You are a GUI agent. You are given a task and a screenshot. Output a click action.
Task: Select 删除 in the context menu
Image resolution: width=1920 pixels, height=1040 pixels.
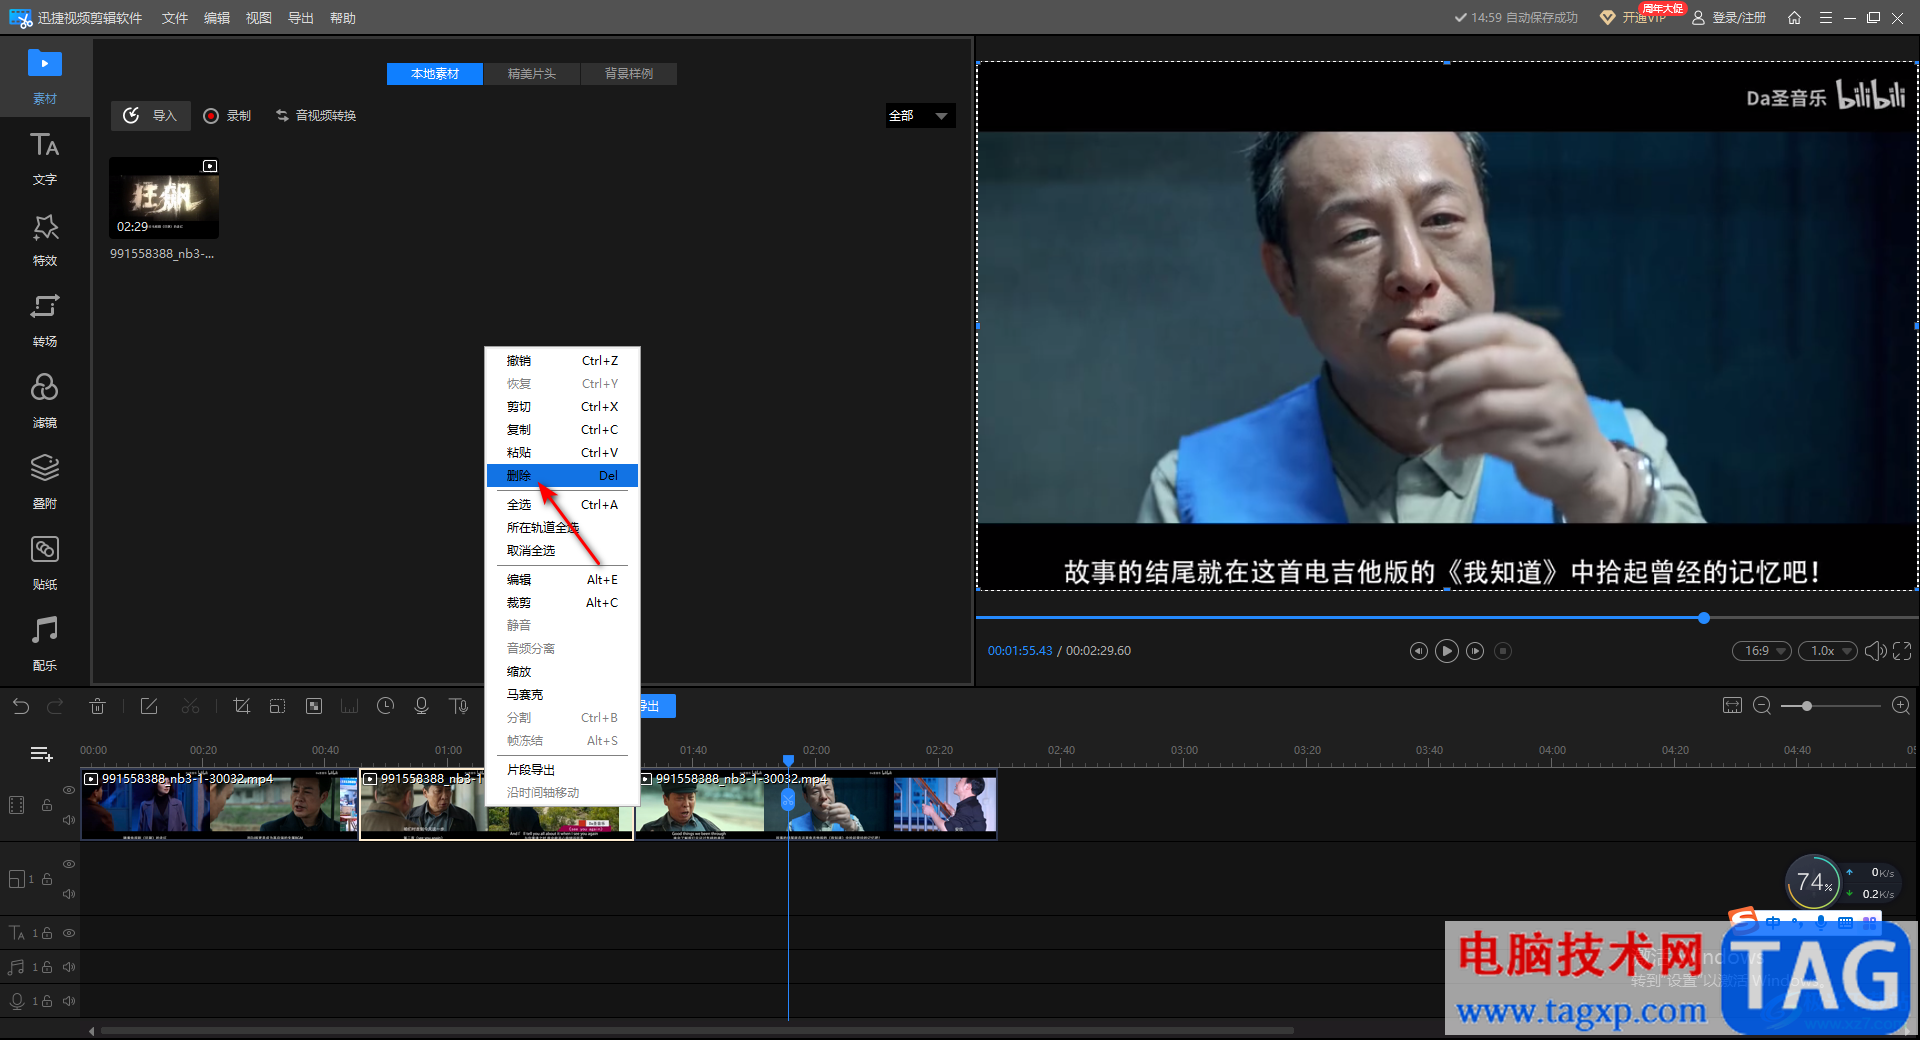click(562, 476)
